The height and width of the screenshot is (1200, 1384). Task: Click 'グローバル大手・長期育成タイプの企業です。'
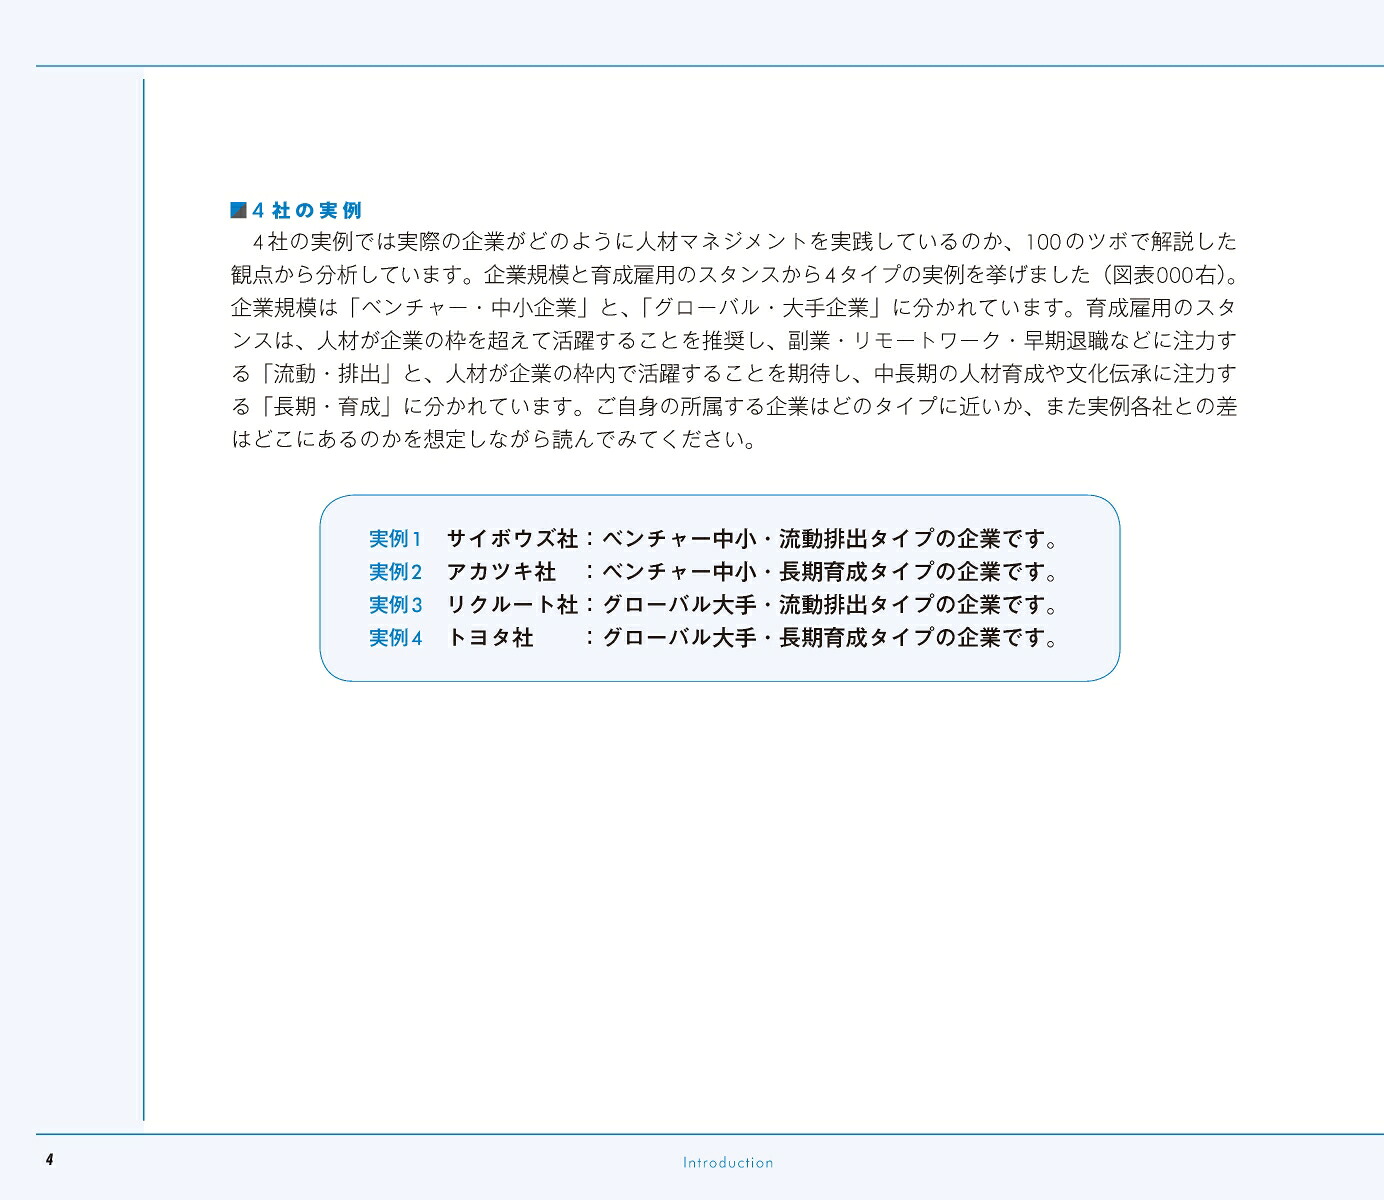point(831,638)
